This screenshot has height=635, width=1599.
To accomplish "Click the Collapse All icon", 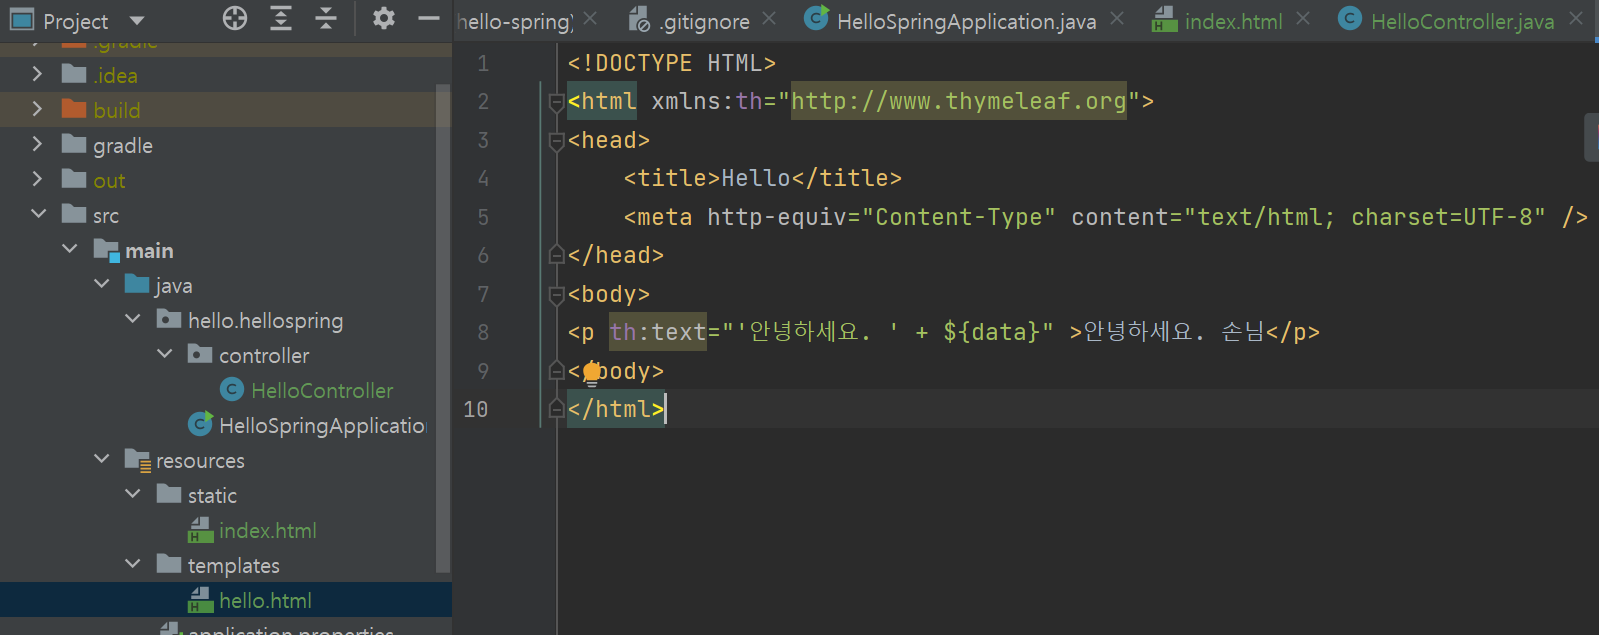I will click(x=326, y=18).
